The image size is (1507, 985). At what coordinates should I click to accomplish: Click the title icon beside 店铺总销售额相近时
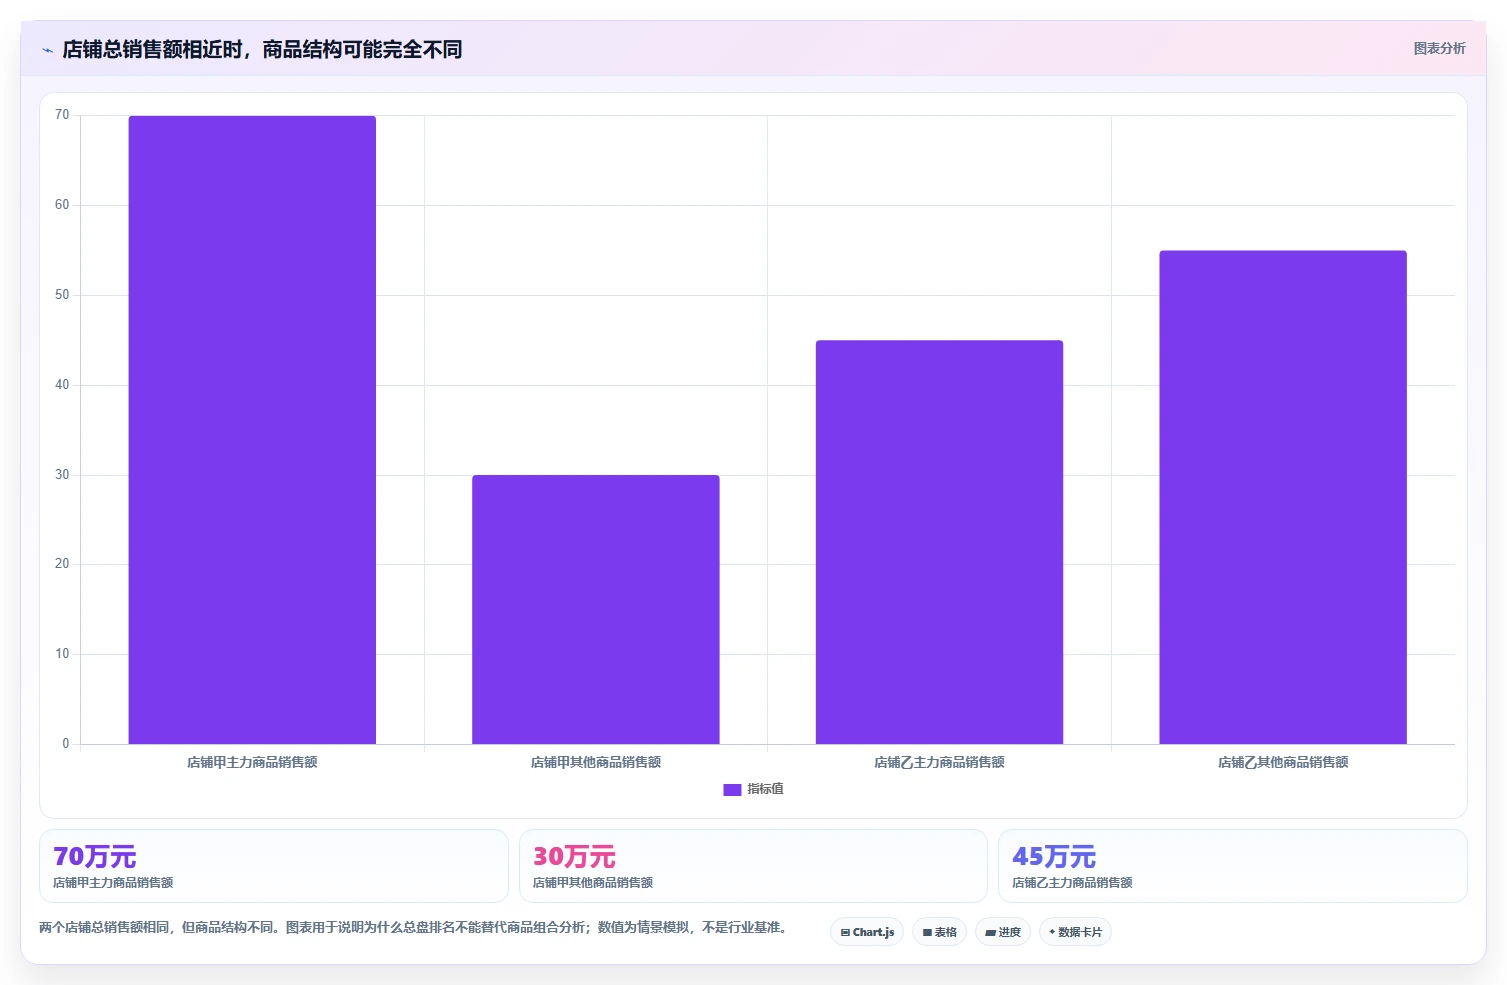coord(47,50)
